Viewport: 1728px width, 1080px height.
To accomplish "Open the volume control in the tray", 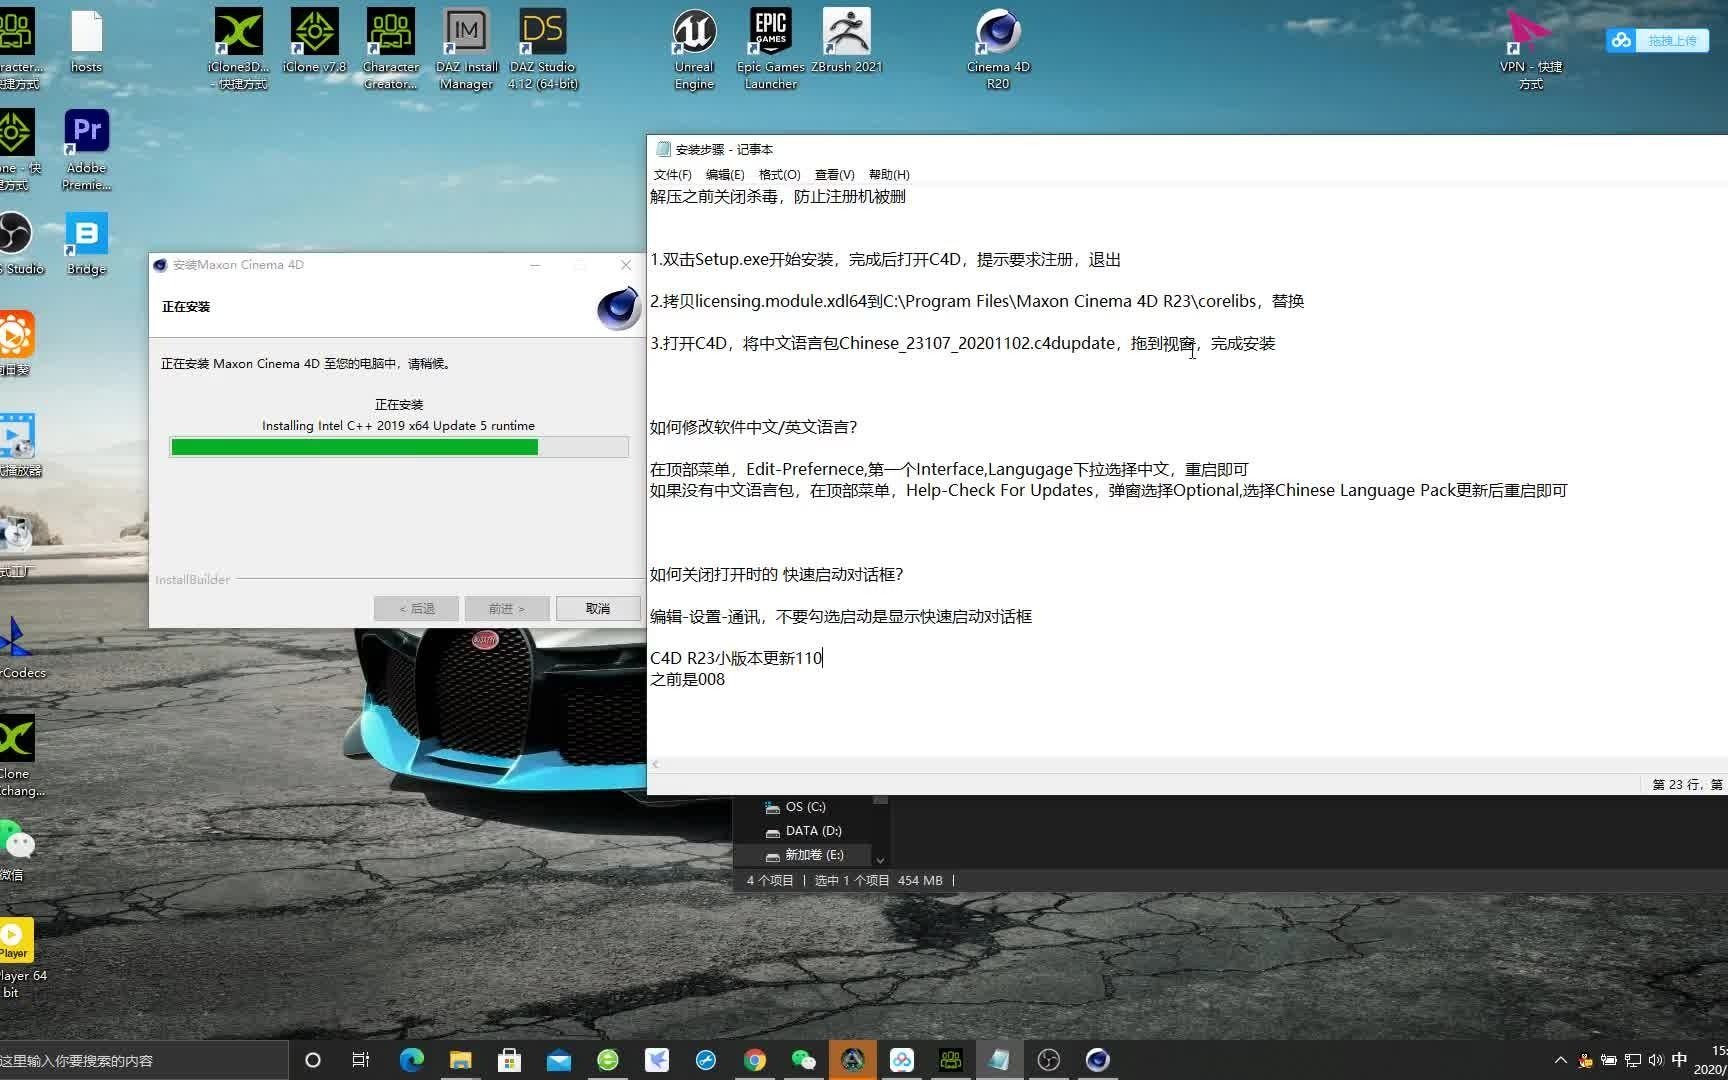I will [x=1655, y=1060].
